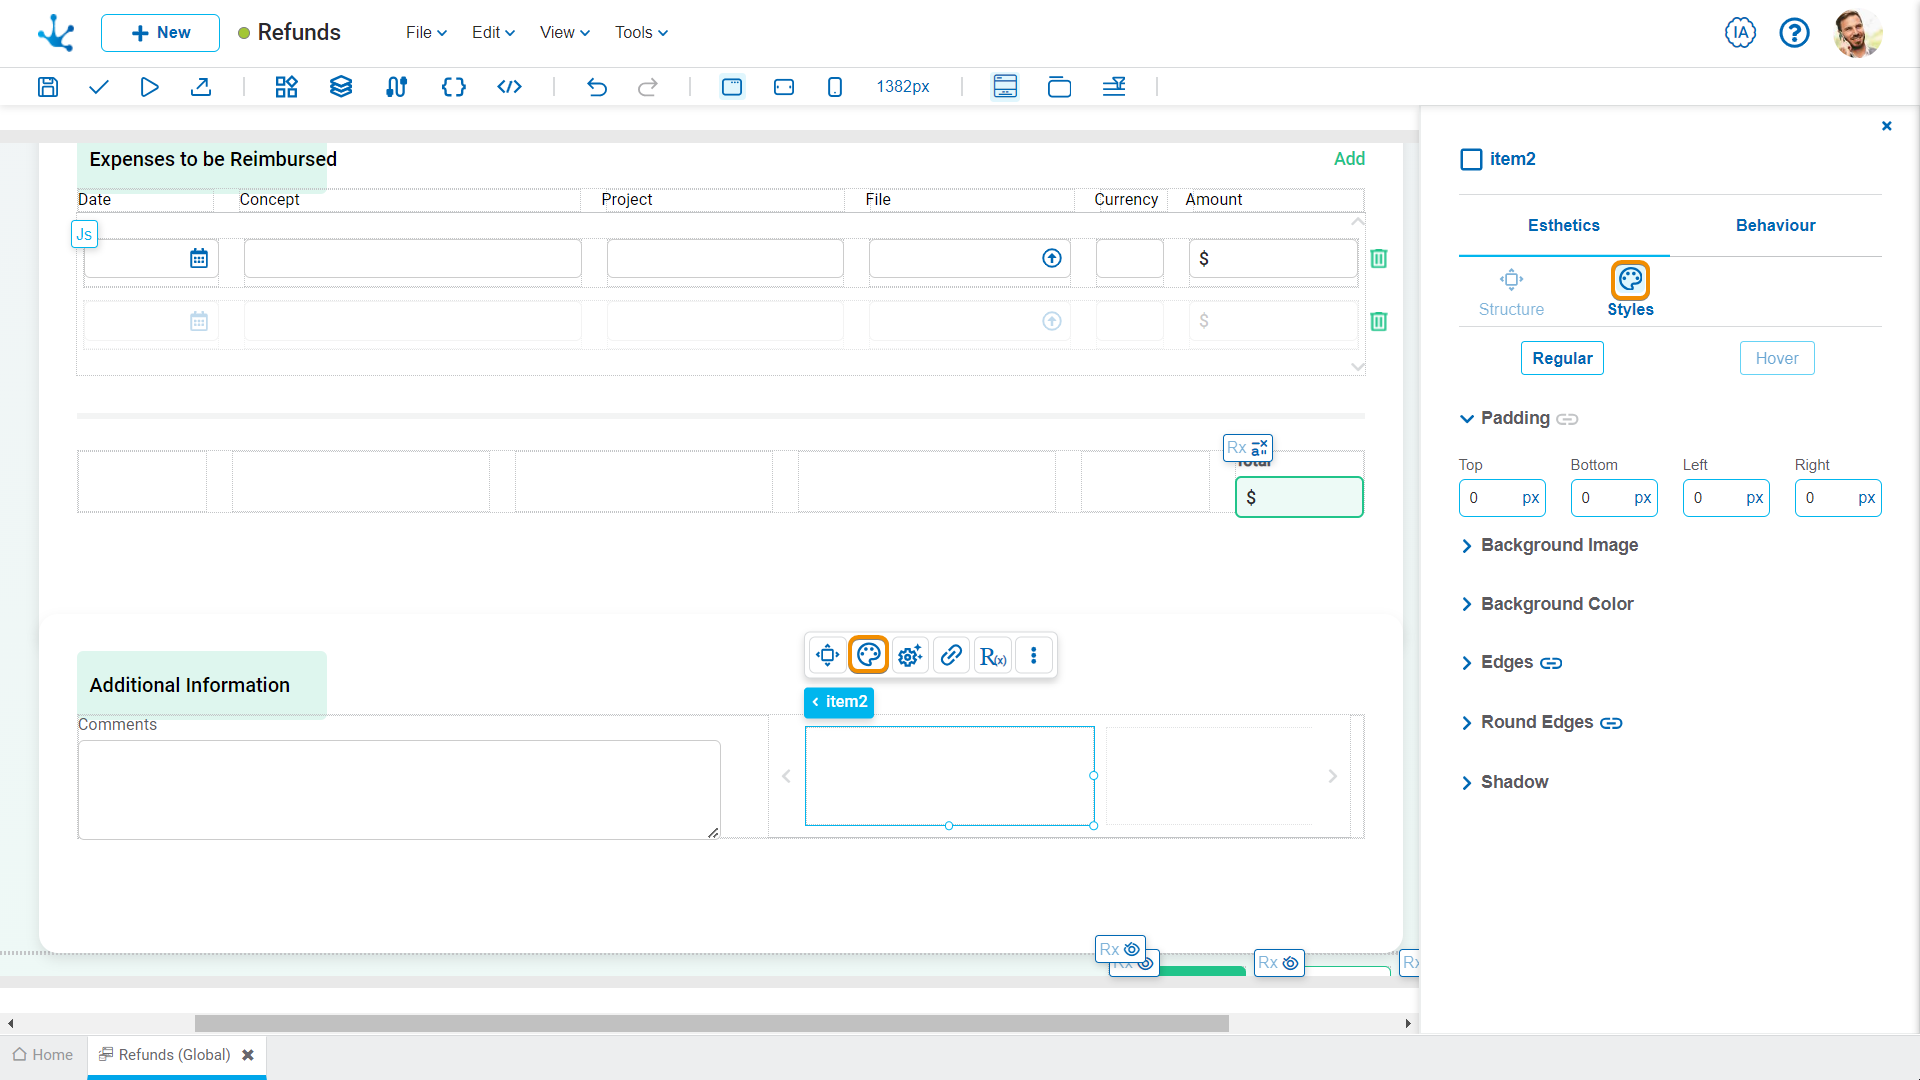1920x1080 pixels.
Task: Click the settings gear icon in toolbar
Action: [x=909, y=655]
